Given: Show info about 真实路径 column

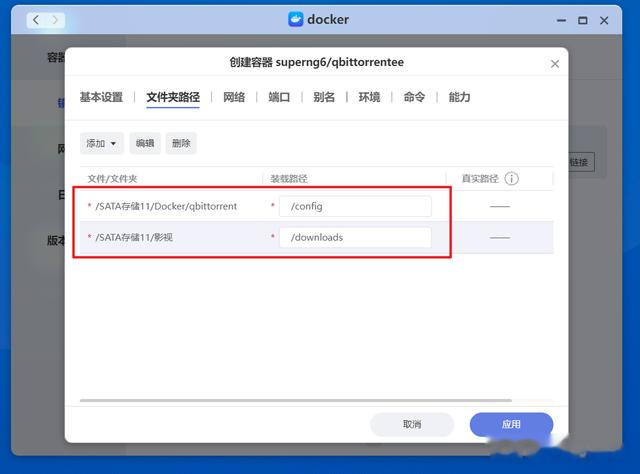Looking at the screenshot, I should point(511,178).
